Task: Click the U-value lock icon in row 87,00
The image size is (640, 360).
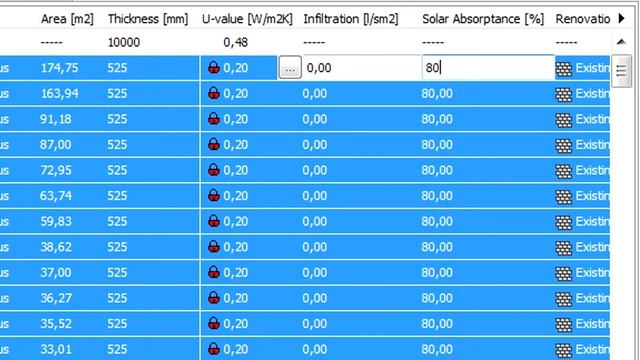Action: [214, 144]
